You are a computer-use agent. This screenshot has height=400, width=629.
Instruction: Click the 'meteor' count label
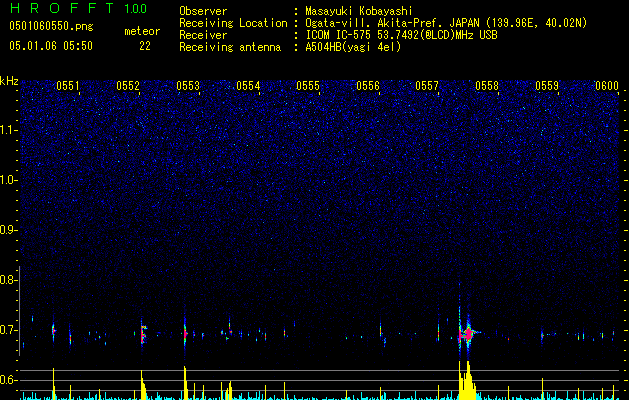click(x=142, y=31)
